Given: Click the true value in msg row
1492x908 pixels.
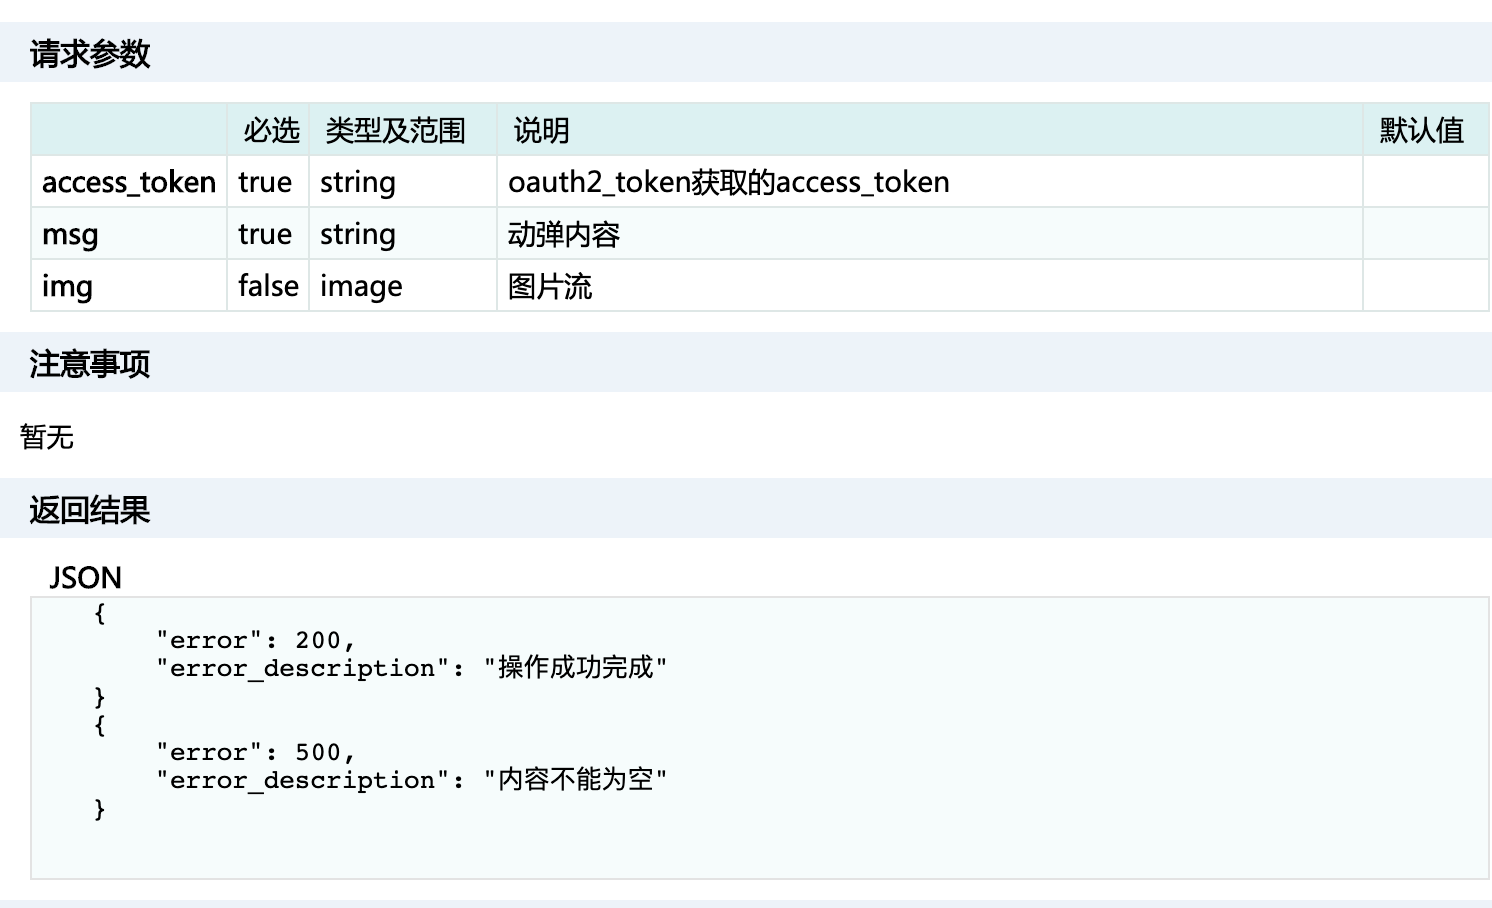Looking at the screenshot, I should pos(265,234).
